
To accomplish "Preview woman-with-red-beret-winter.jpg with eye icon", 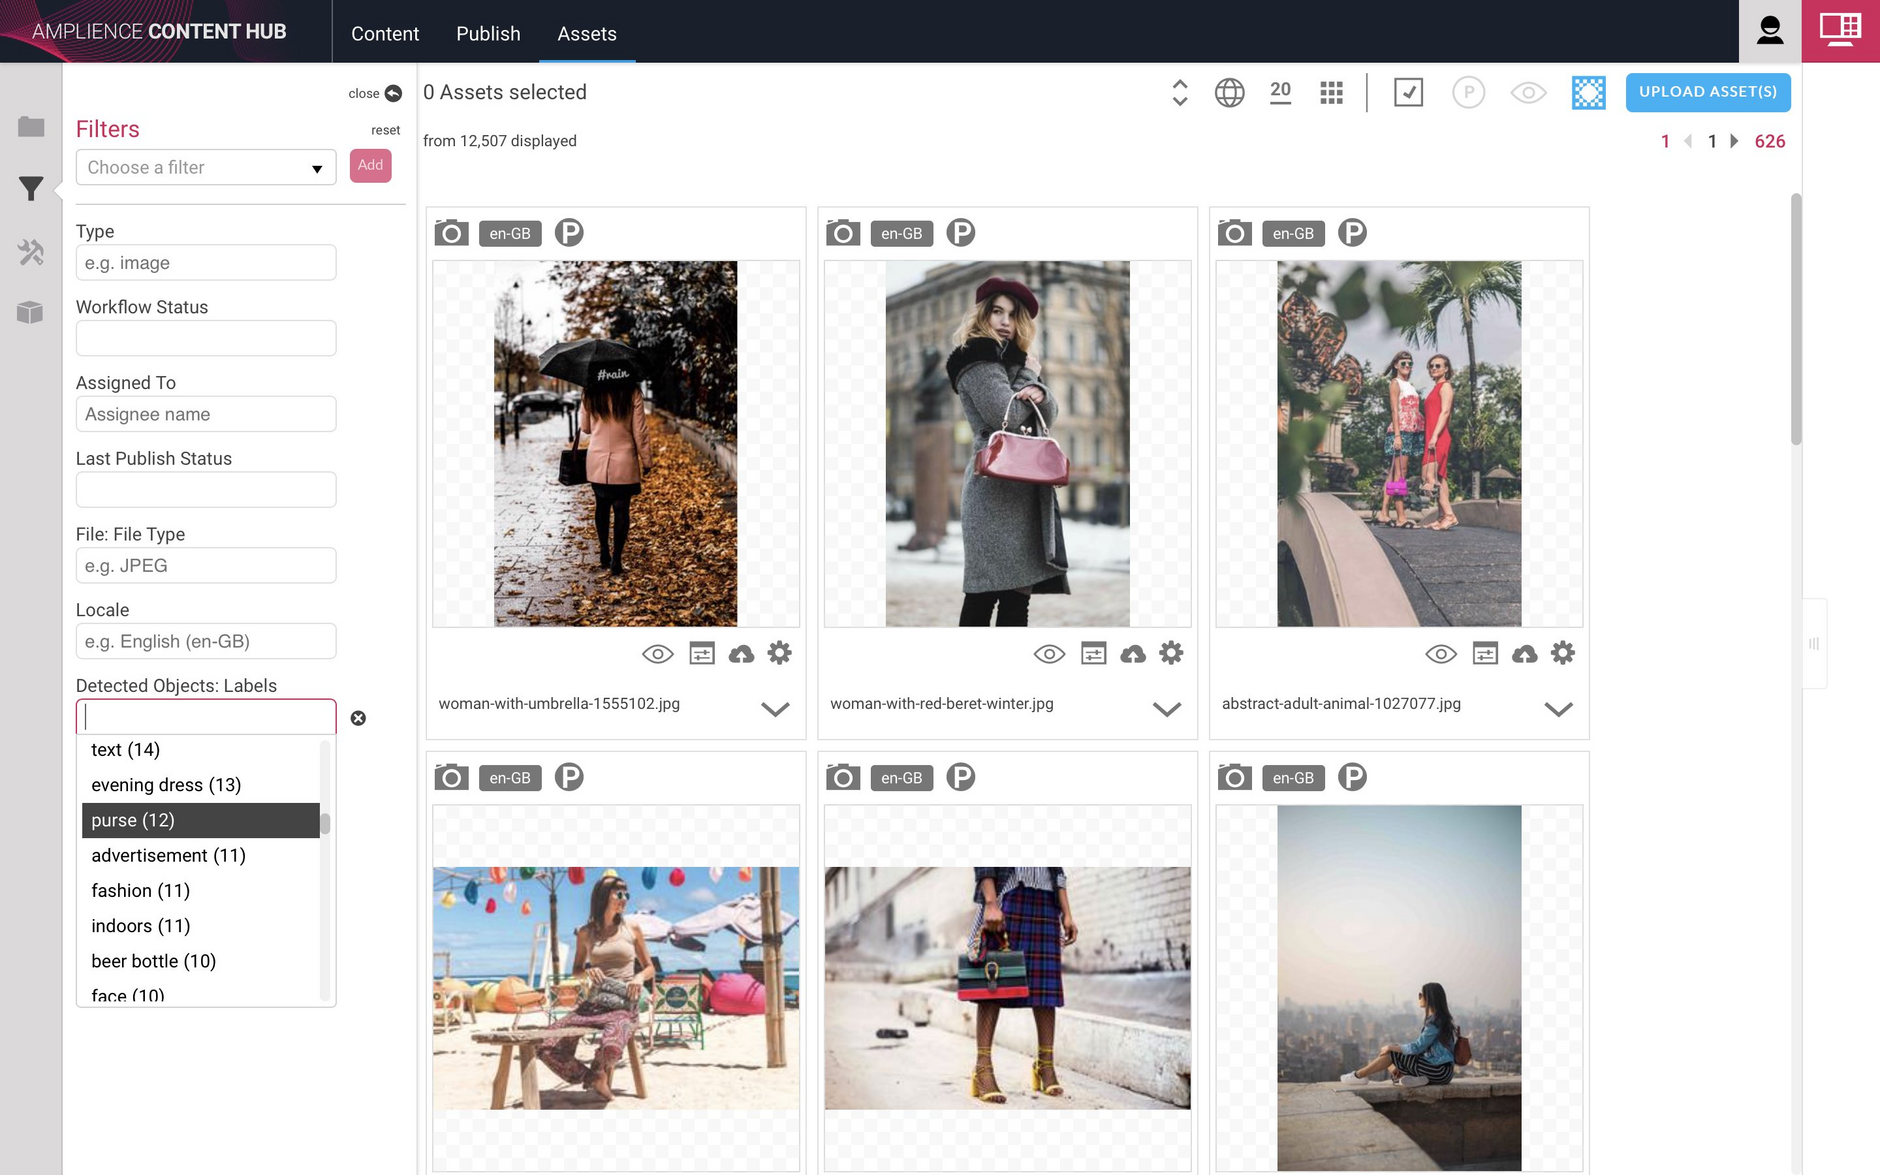I will click(1049, 654).
